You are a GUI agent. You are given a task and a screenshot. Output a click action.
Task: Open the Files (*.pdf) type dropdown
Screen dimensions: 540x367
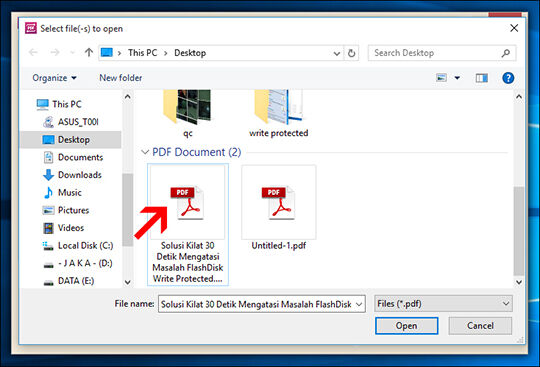point(443,304)
